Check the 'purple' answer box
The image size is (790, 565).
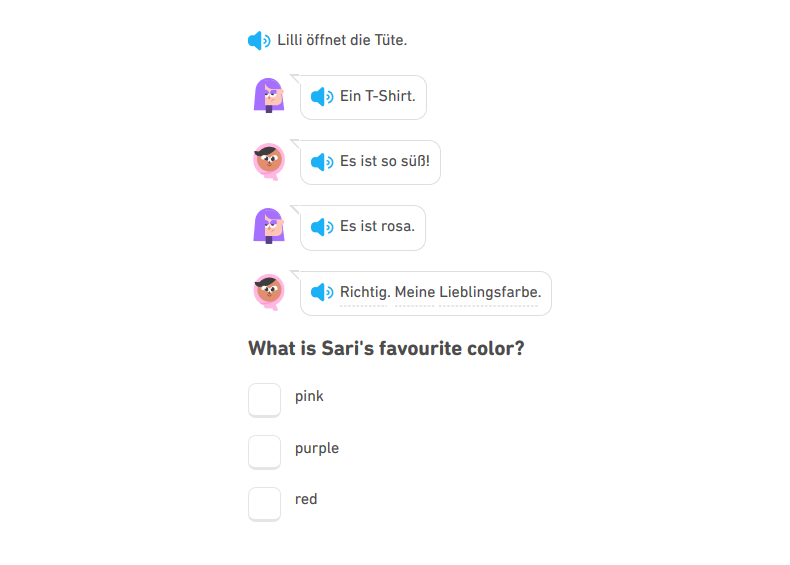tap(265, 452)
